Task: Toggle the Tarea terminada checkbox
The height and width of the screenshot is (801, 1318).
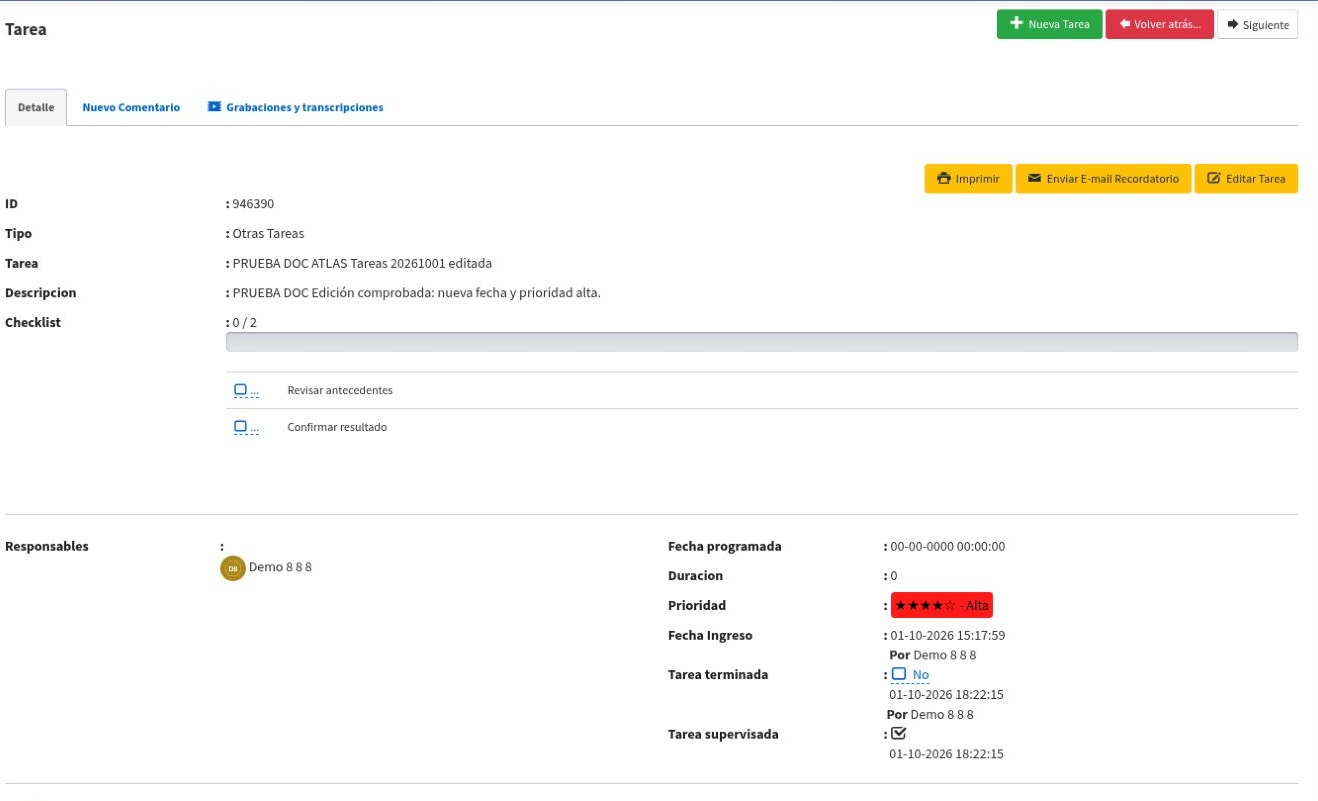Action: pyautogui.click(x=898, y=674)
